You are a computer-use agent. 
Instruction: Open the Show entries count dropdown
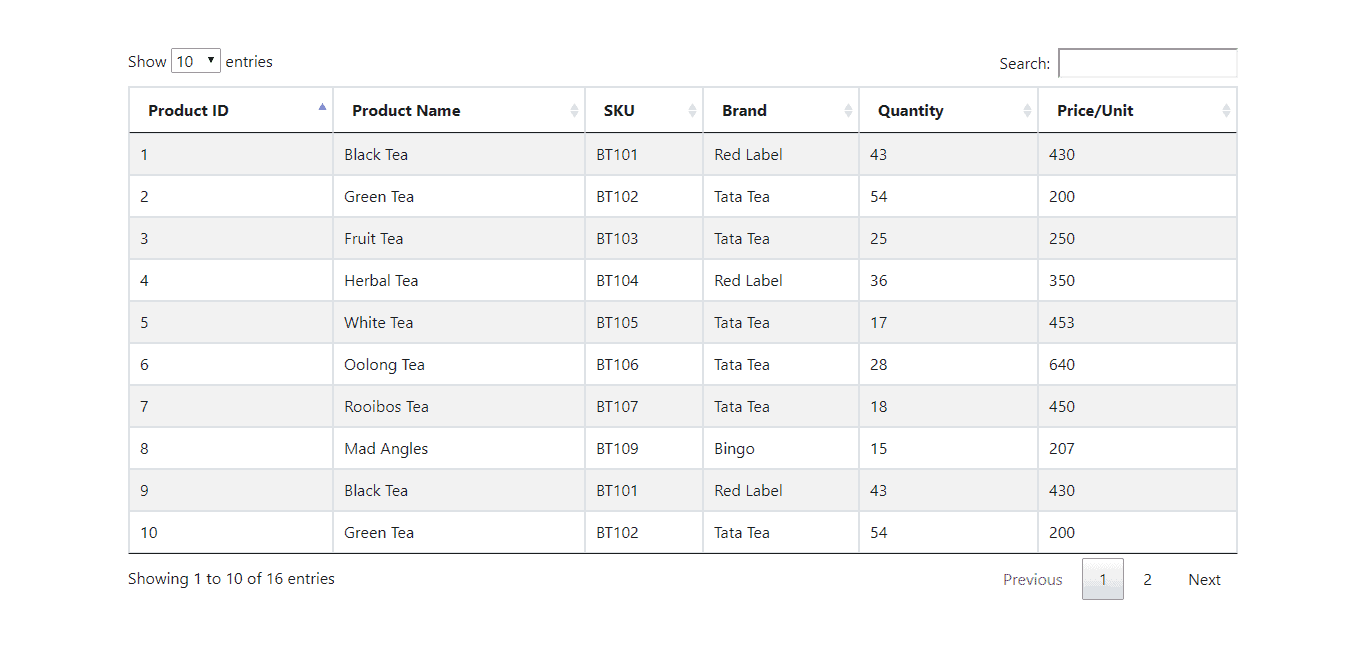196,61
